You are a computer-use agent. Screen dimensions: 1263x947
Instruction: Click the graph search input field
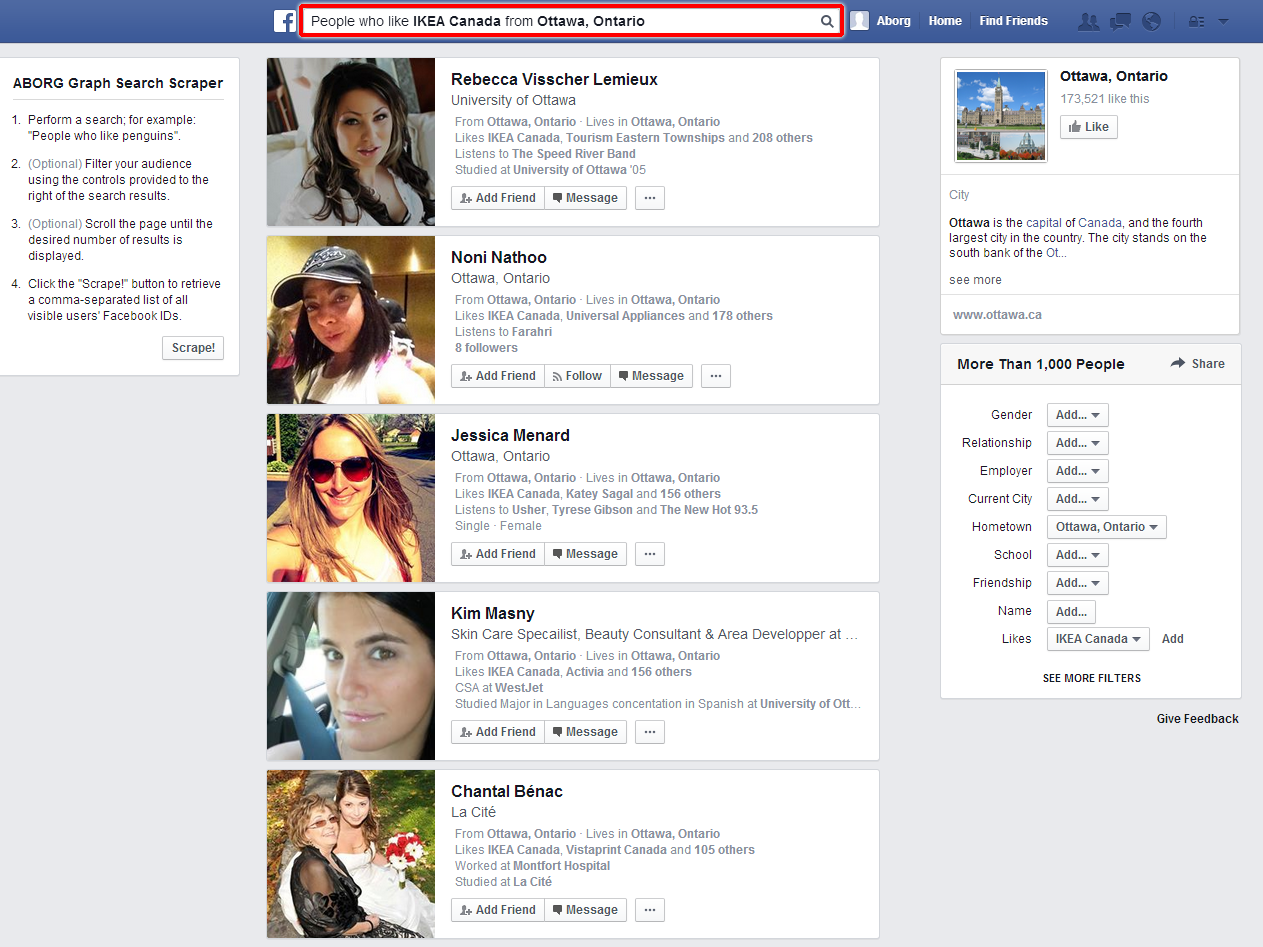(x=572, y=21)
